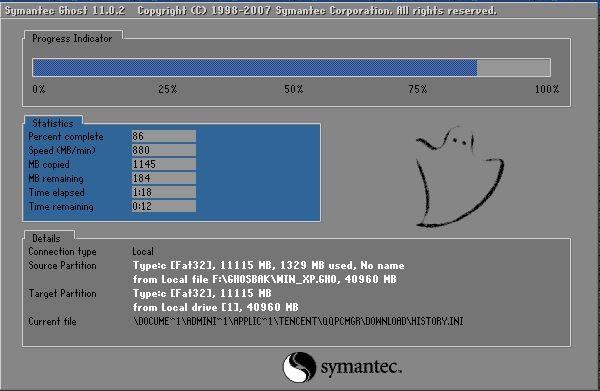
Task: Click the symantec wordmark
Action: tap(361, 367)
